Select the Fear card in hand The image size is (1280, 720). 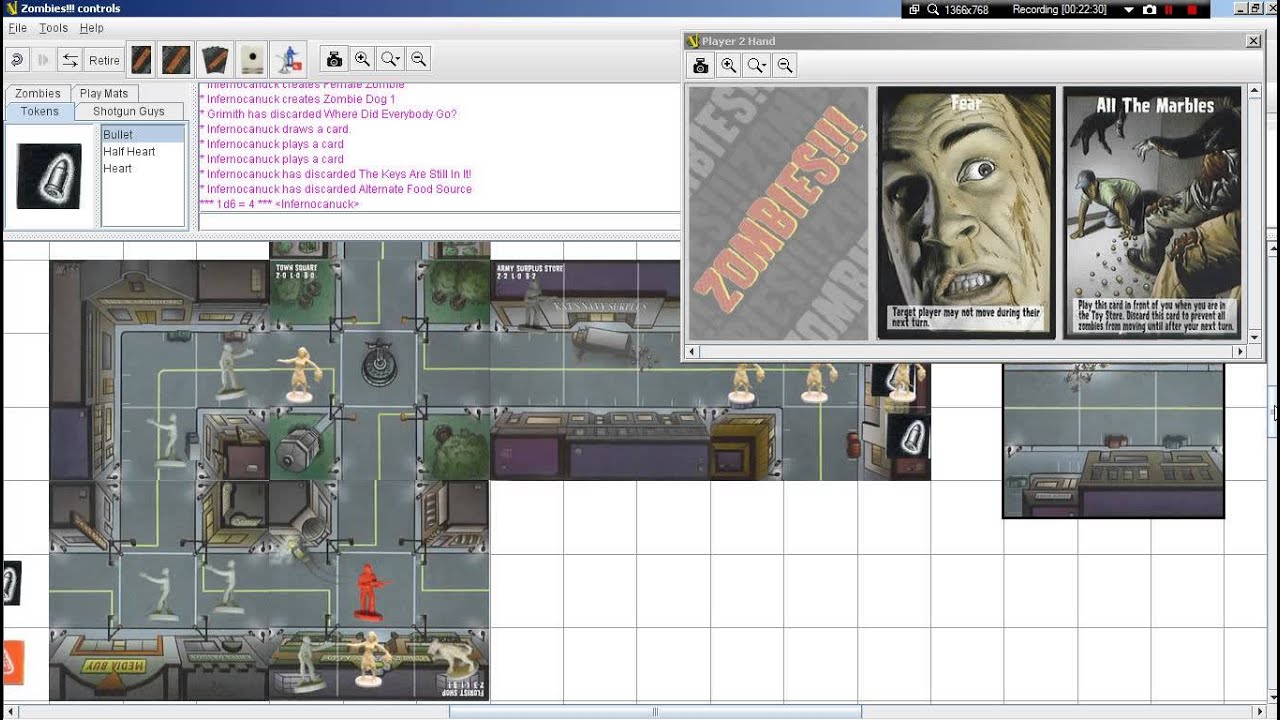click(x=966, y=213)
